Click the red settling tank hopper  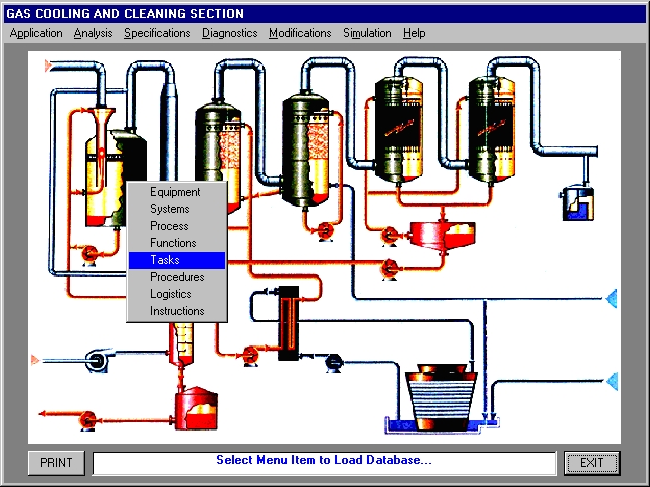[442, 235]
